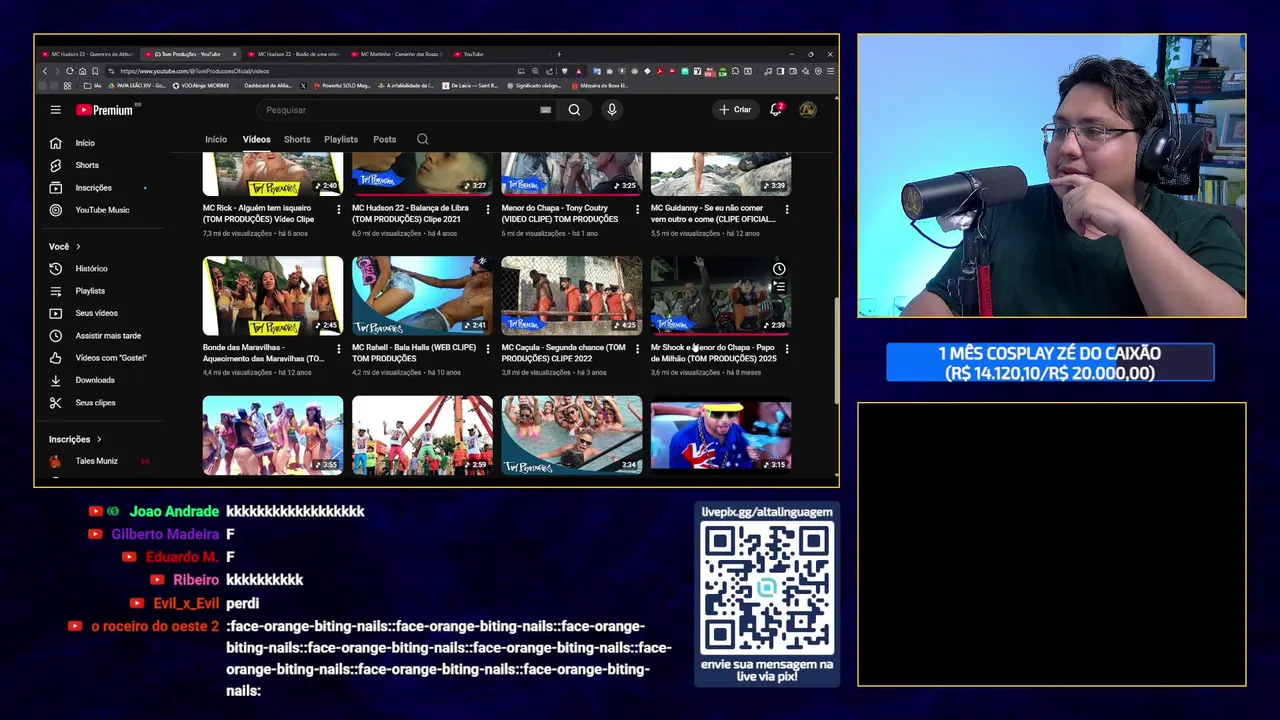Open Seus clipes in the sidebar

97,402
